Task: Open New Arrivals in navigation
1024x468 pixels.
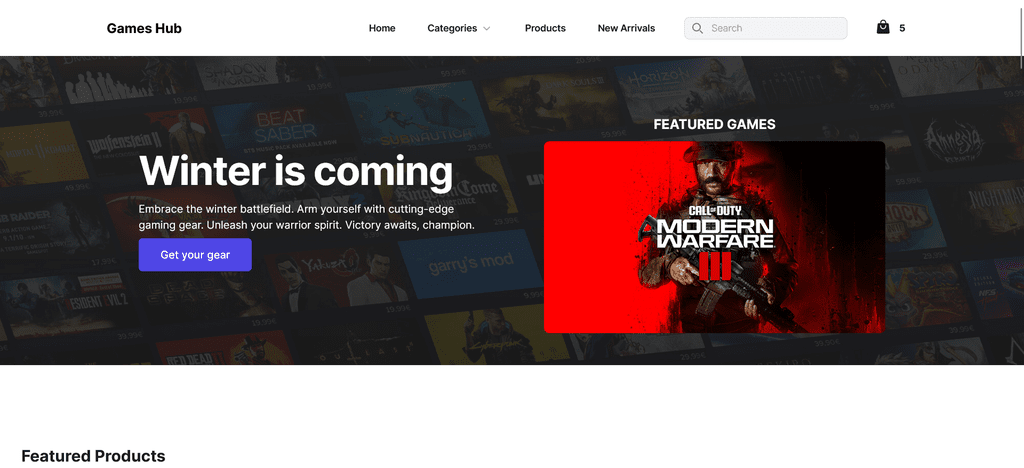Action: pyautogui.click(x=626, y=28)
